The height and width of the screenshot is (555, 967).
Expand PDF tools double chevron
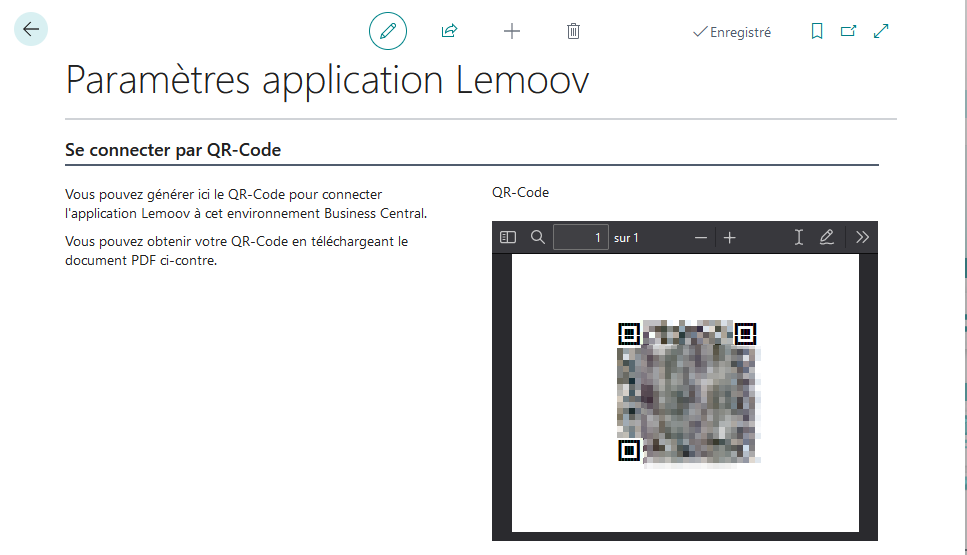pyautogui.click(x=862, y=237)
